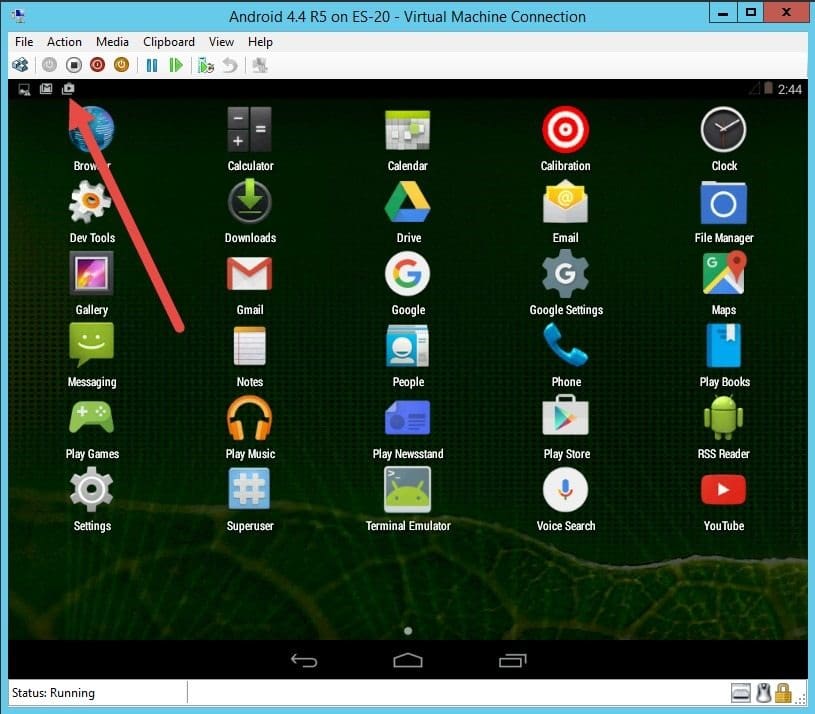Click the Start VM toolbar button
Image resolution: width=815 pixels, height=714 pixels.
(49, 65)
